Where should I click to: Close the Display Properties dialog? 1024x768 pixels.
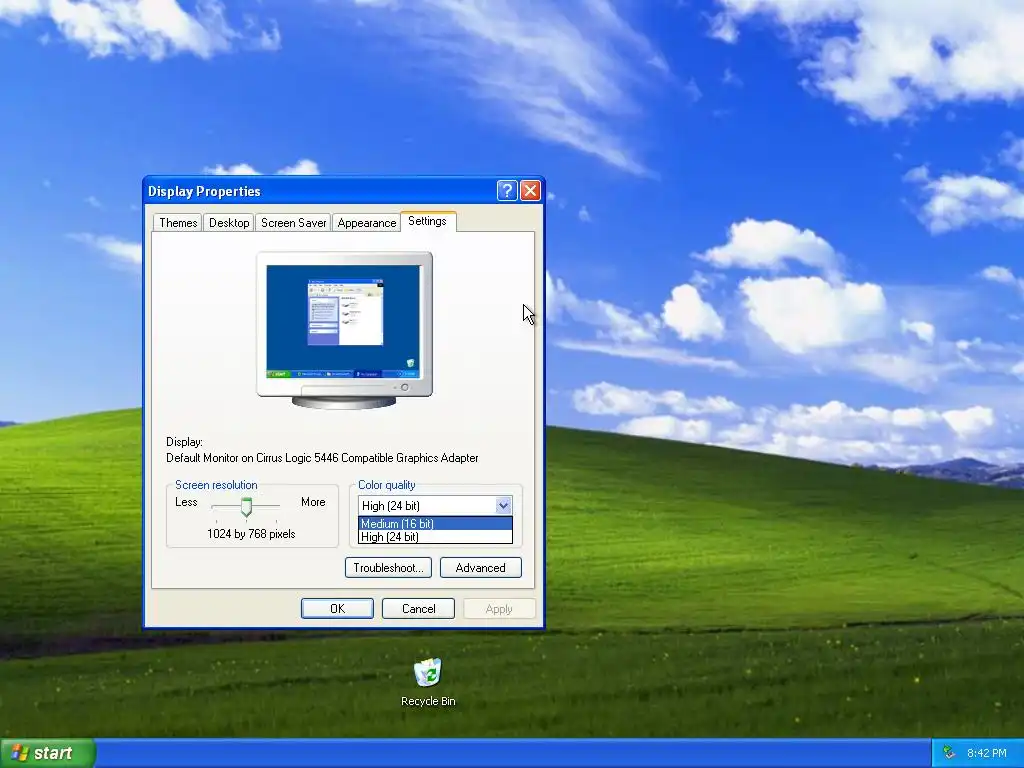point(530,191)
